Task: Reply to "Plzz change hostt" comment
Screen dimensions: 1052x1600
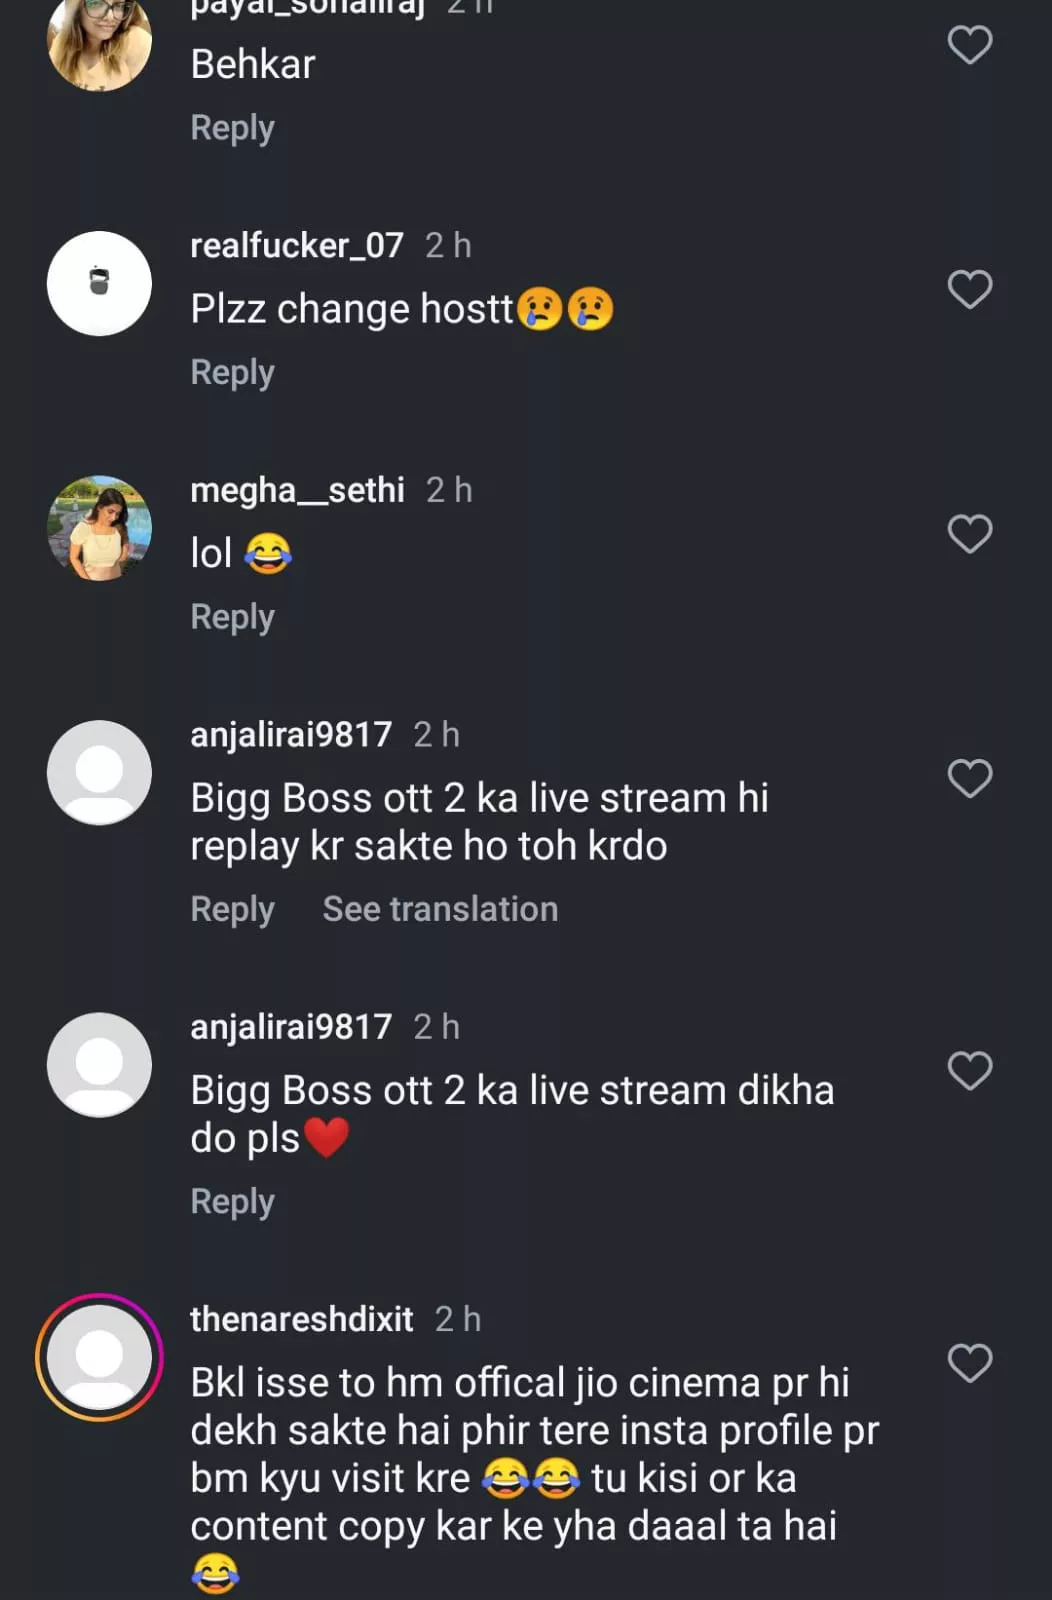Action: tap(232, 372)
